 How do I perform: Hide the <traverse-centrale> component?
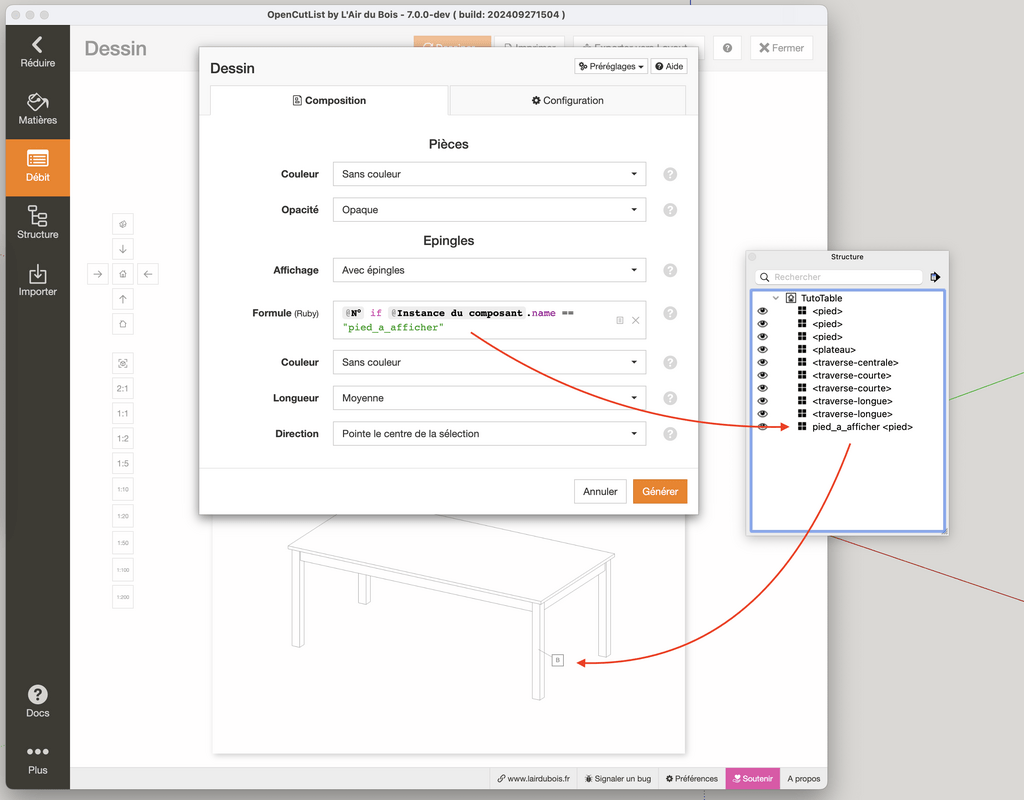[762, 362]
